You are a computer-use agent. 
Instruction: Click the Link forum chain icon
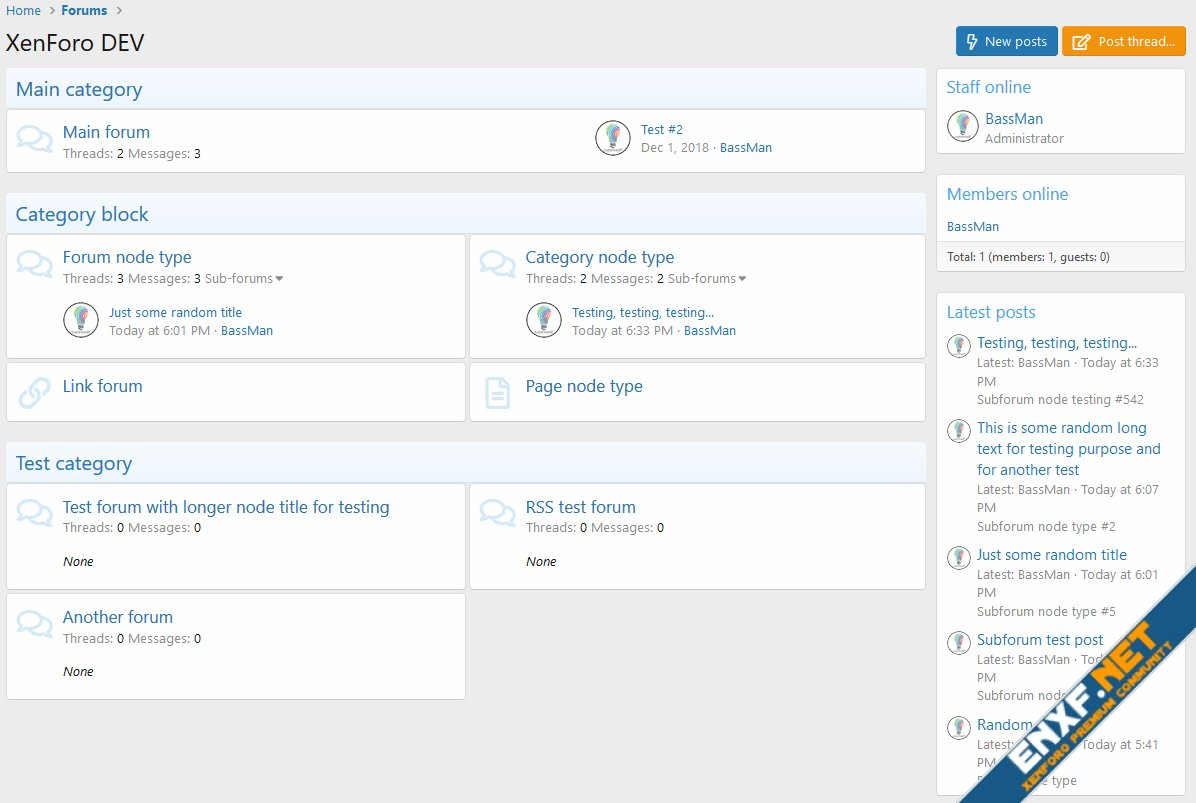pos(35,392)
